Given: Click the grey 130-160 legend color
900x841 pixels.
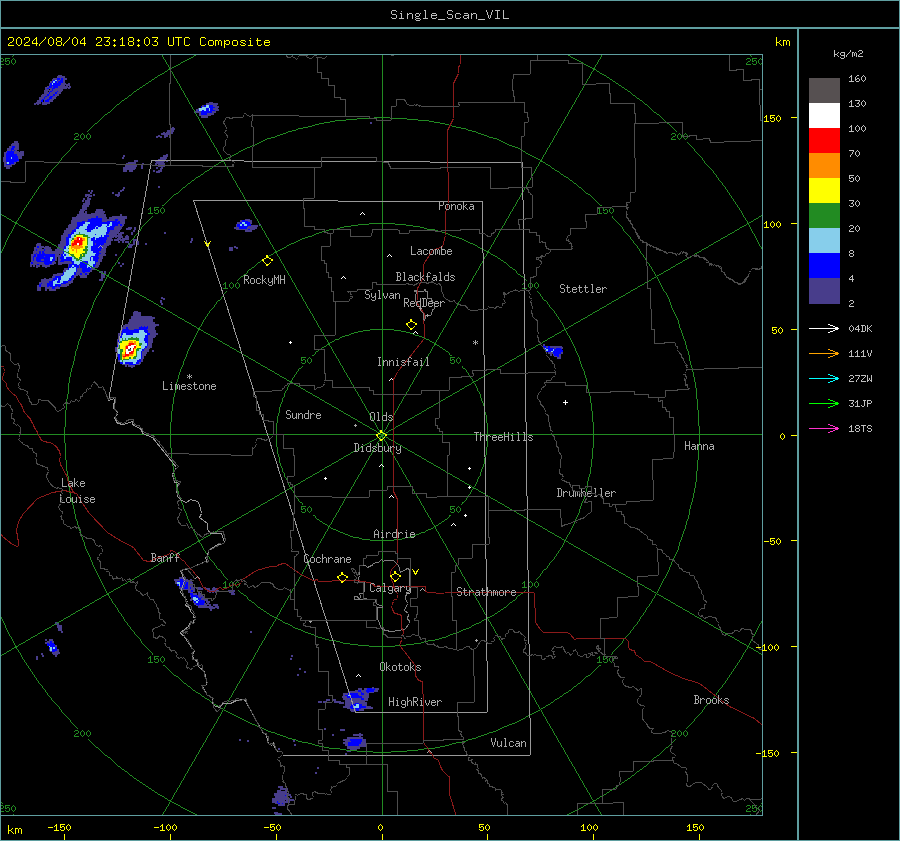Looking at the screenshot, I should pos(824,91).
